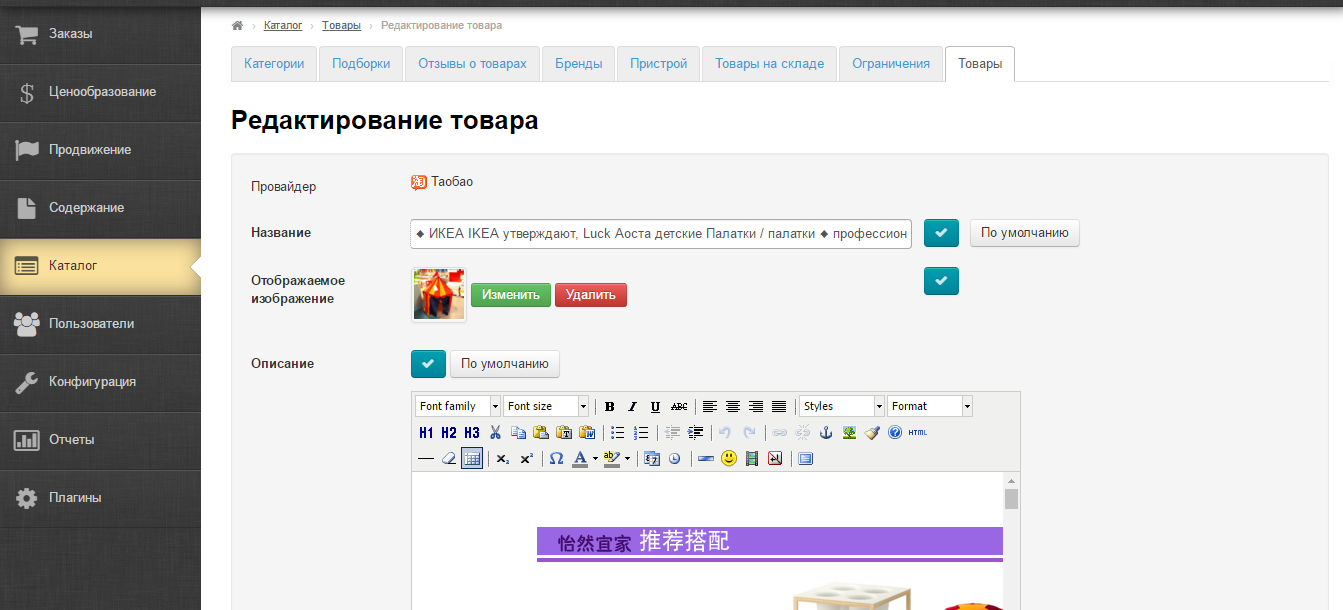Insert a numbered list
This screenshot has width=1343, height=610.
tap(641, 433)
